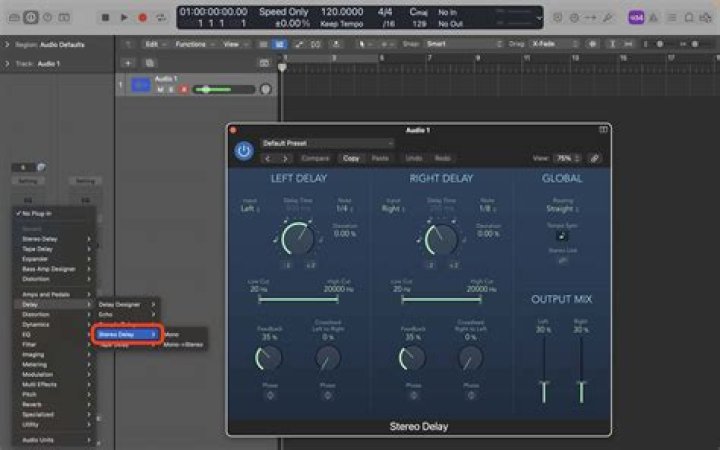720x450 pixels.
Task: Click the Tuner icon in control bar
Action: coord(608,17)
